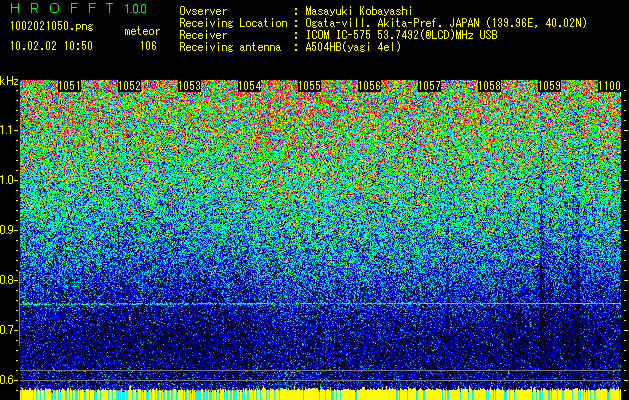Click the meteor count value 106
This screenshot has width=629, height=400.
(x=148, y=46)
